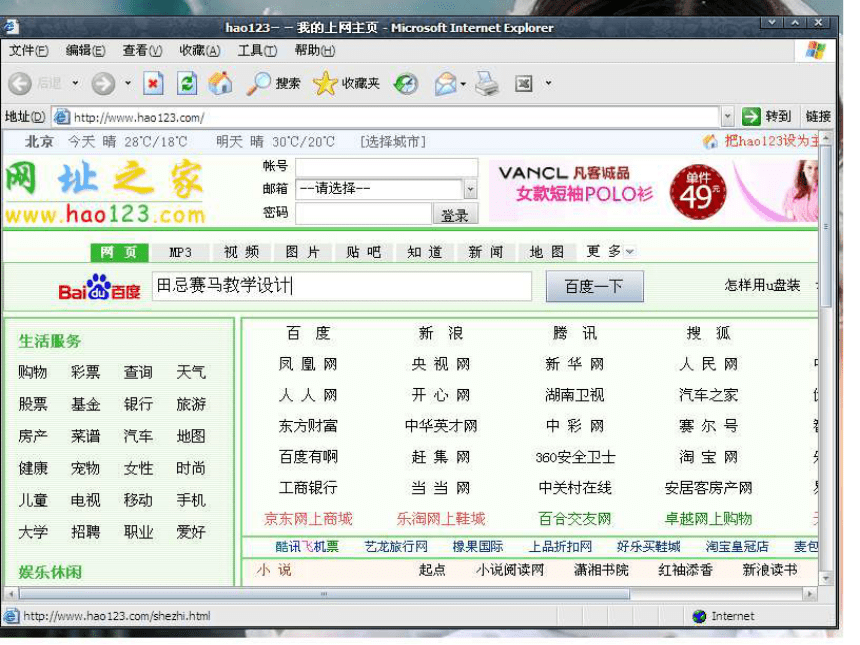Click the house icon beside 把hao123设为主页
The image size is (860, 645).
coord(710,142)
